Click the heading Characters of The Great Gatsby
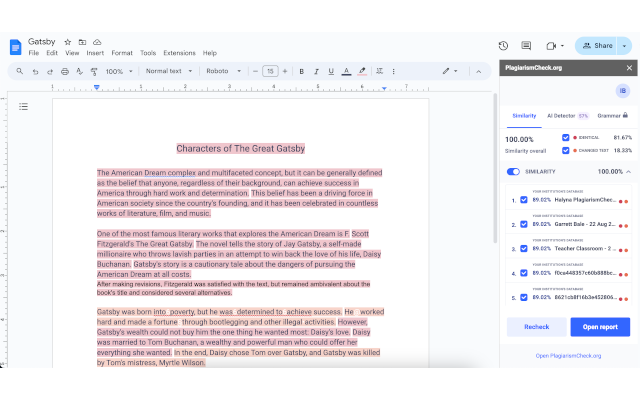The image size is (640, 400). point(241,149)
